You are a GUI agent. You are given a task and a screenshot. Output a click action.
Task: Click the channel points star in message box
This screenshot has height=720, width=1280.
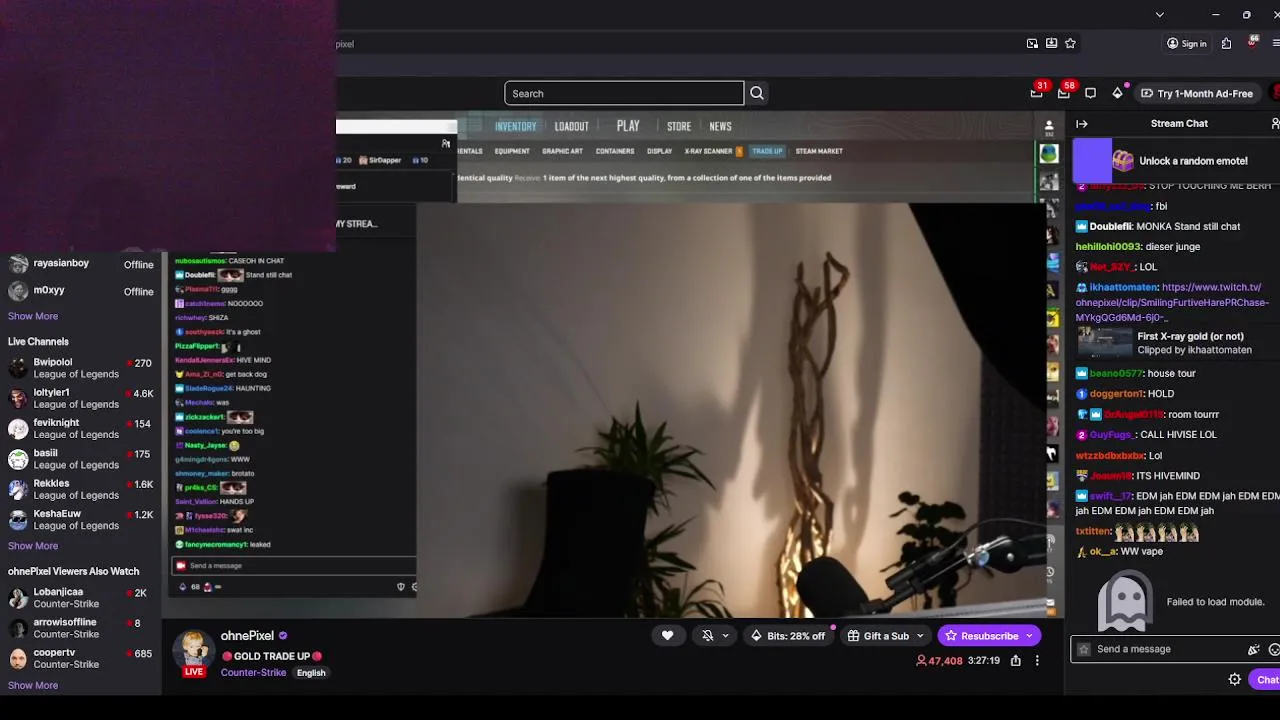tap(1084, 649)
